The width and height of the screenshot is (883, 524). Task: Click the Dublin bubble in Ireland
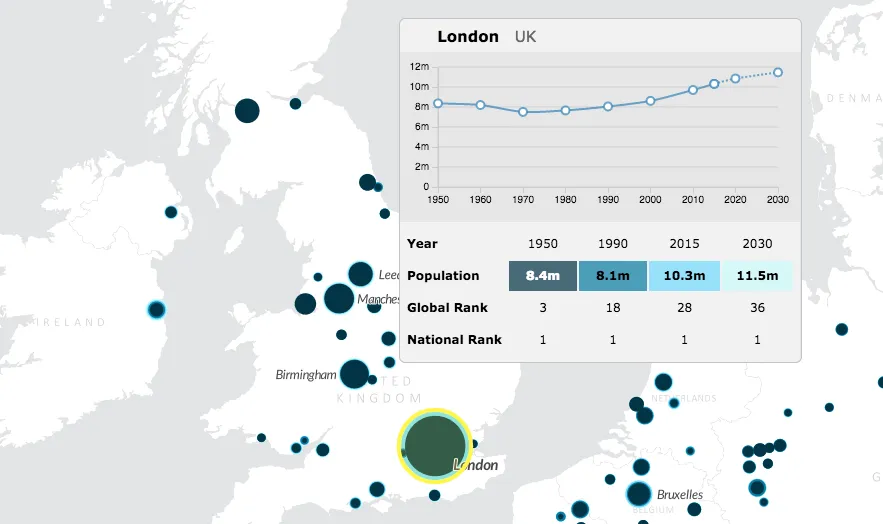point(157,310)
